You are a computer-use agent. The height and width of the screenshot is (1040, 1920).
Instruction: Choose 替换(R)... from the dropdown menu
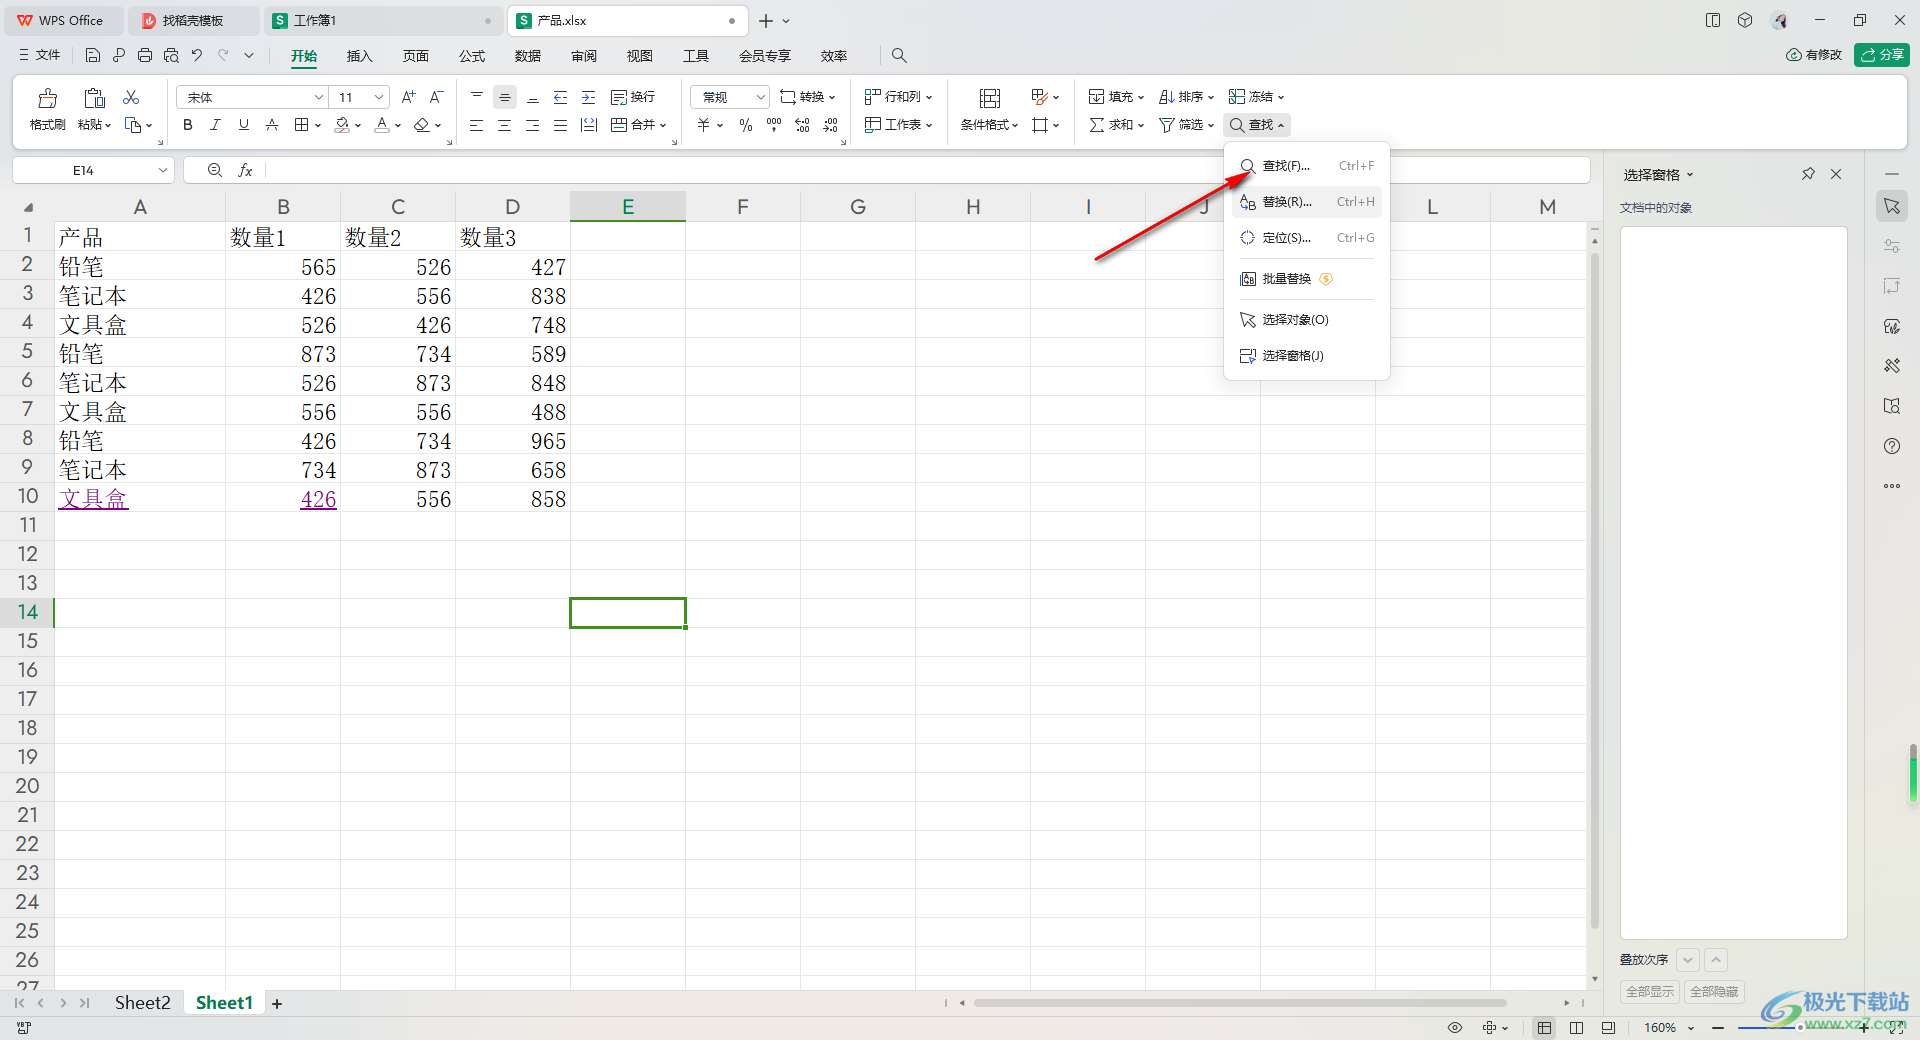pos(1306,202)
